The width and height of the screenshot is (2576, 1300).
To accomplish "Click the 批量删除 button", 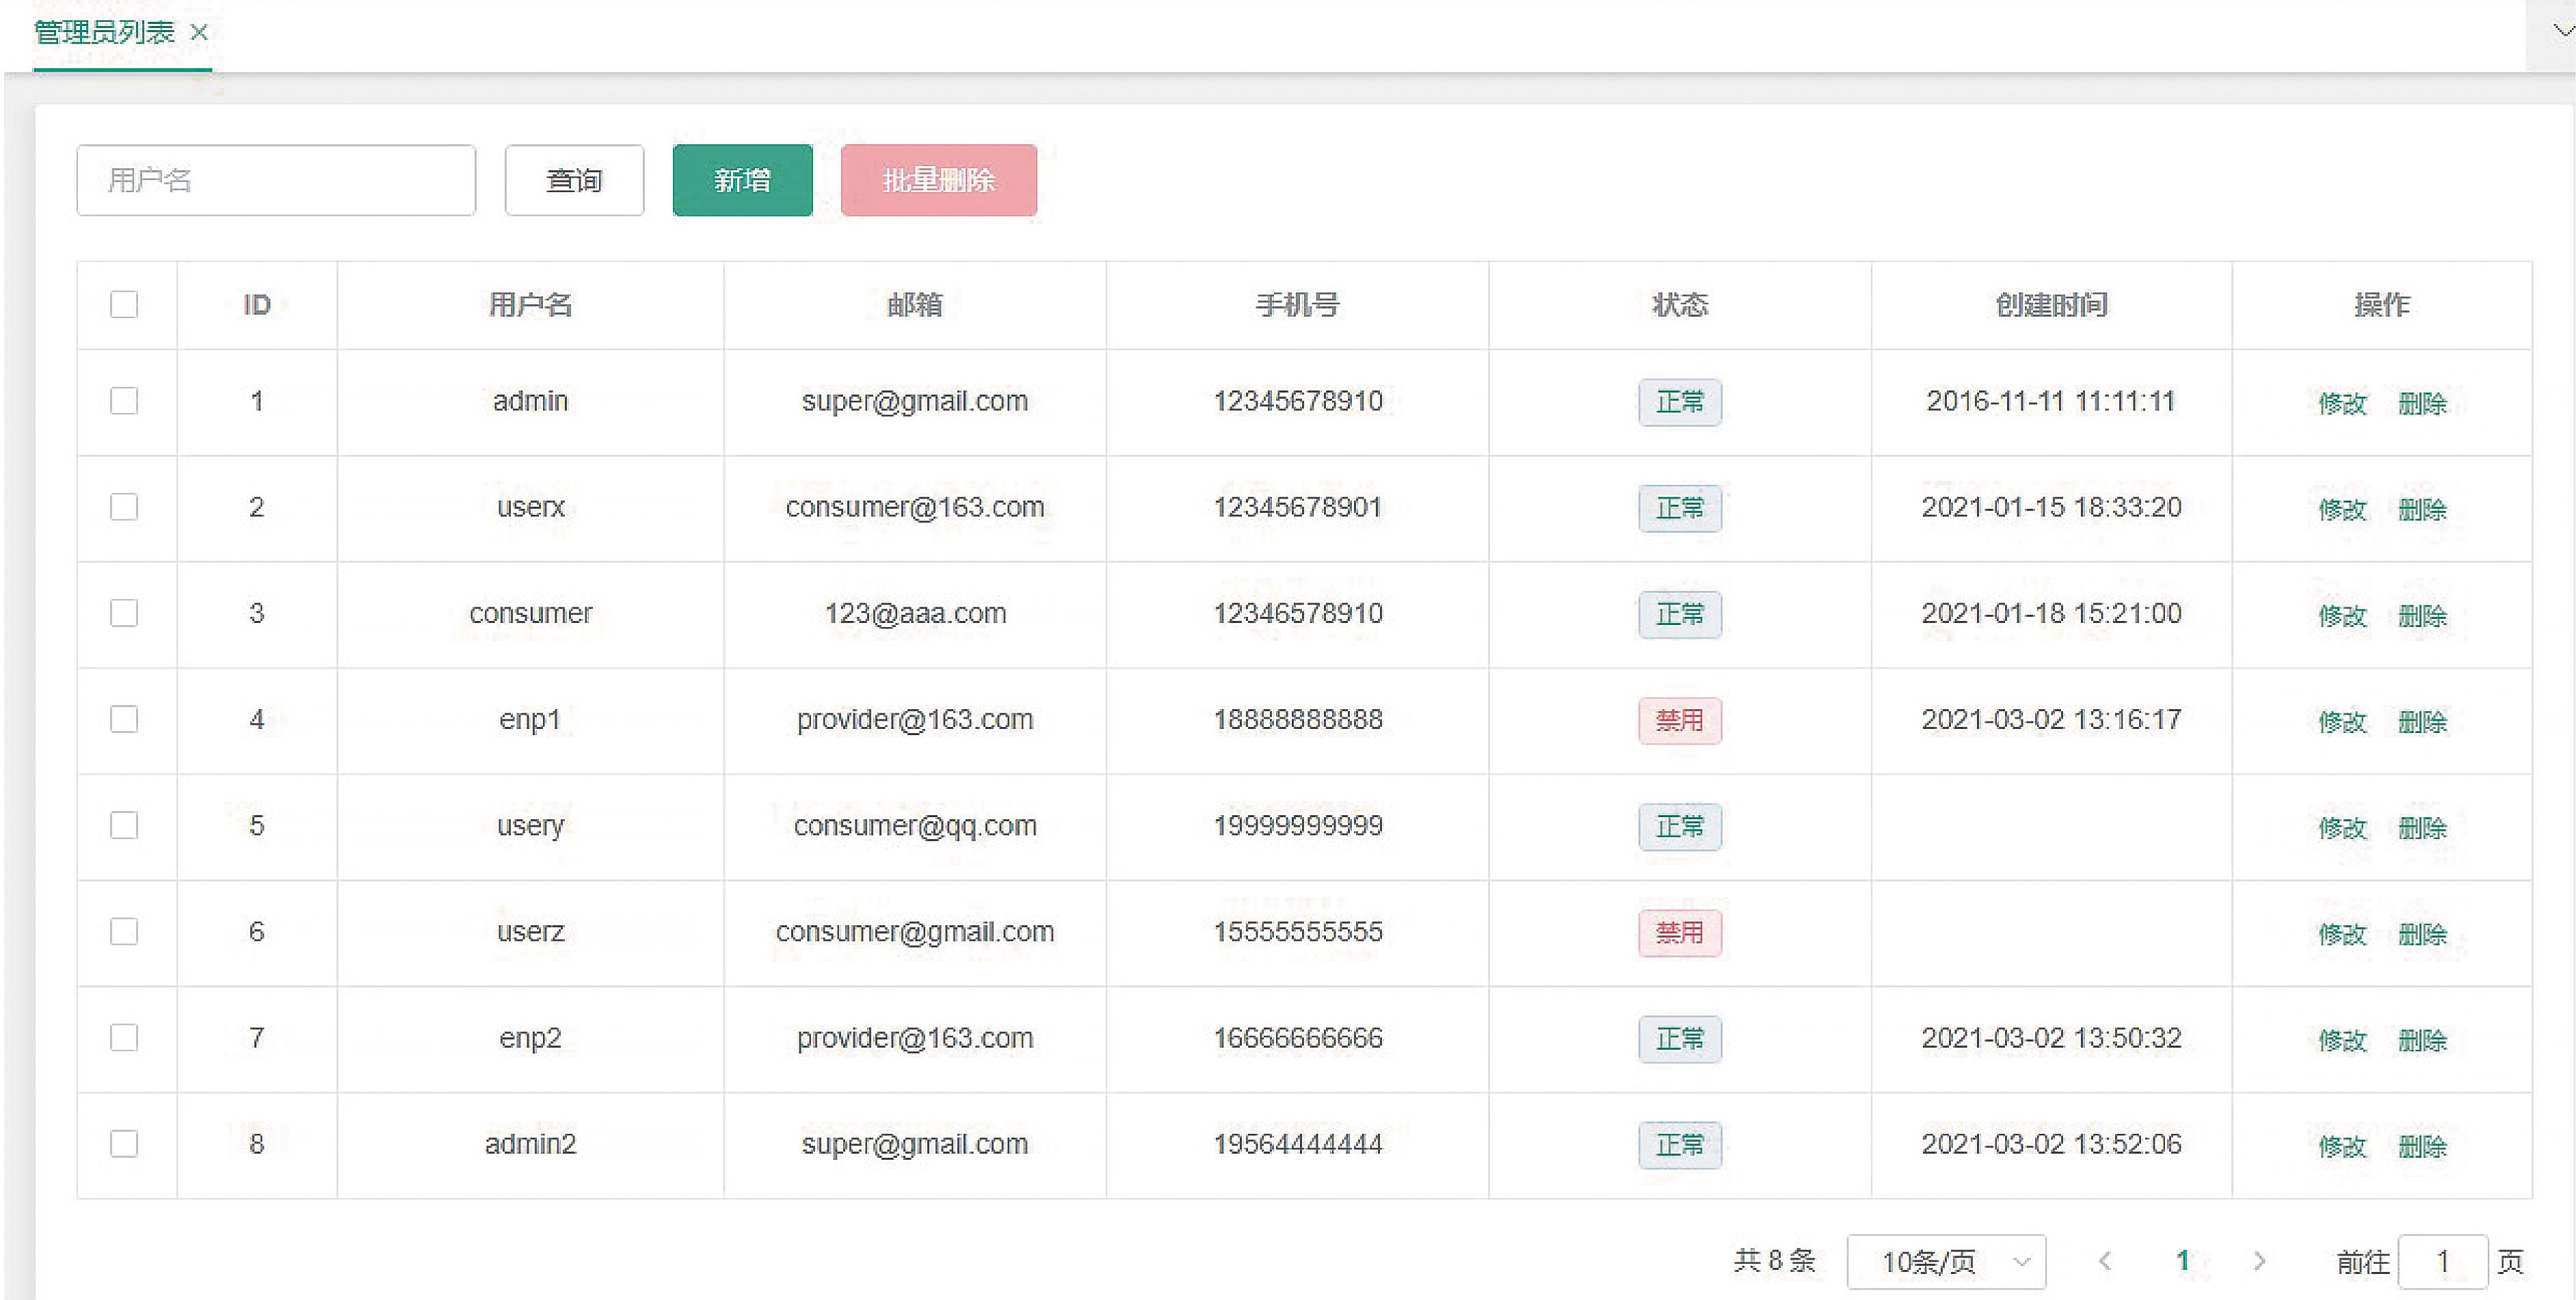I will (x=938, y=180).
